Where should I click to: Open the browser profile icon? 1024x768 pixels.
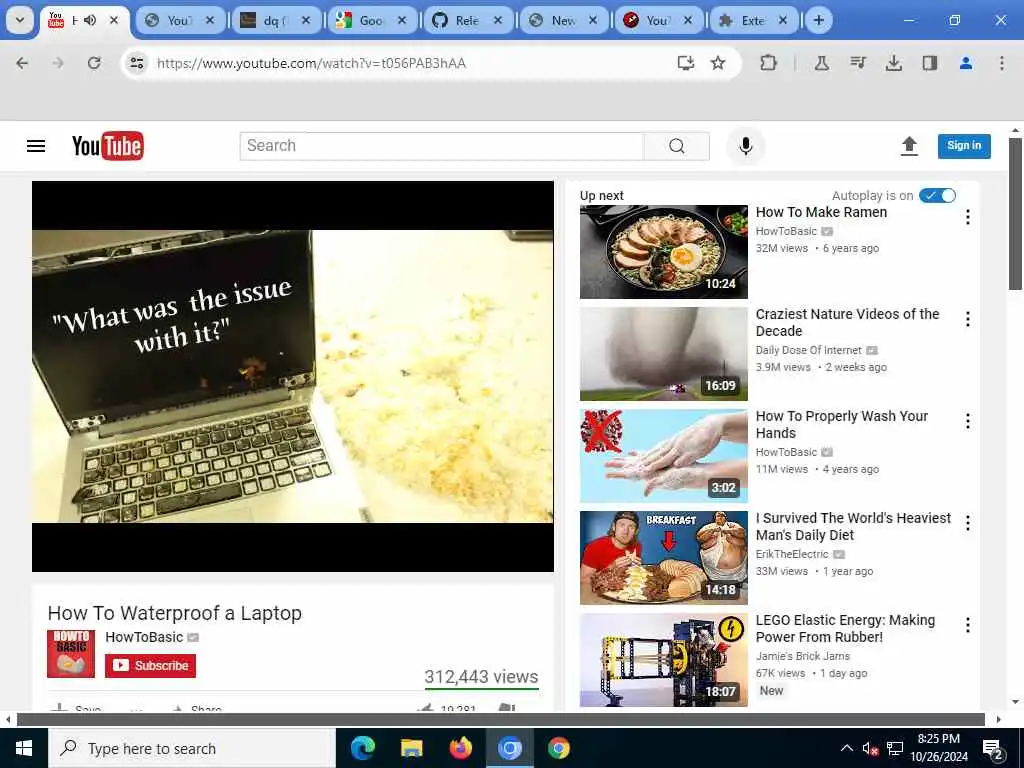[x=966, y=63]
